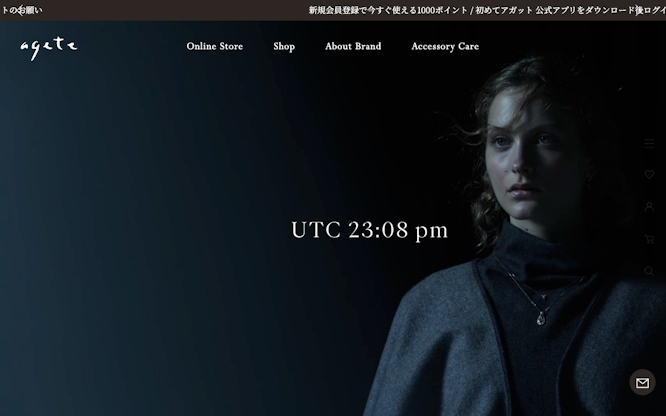Image resolution: width=666 pixels, height=416 pixels.
Task: Click the 1000ポイント announcement text
Action: (487, 10)
